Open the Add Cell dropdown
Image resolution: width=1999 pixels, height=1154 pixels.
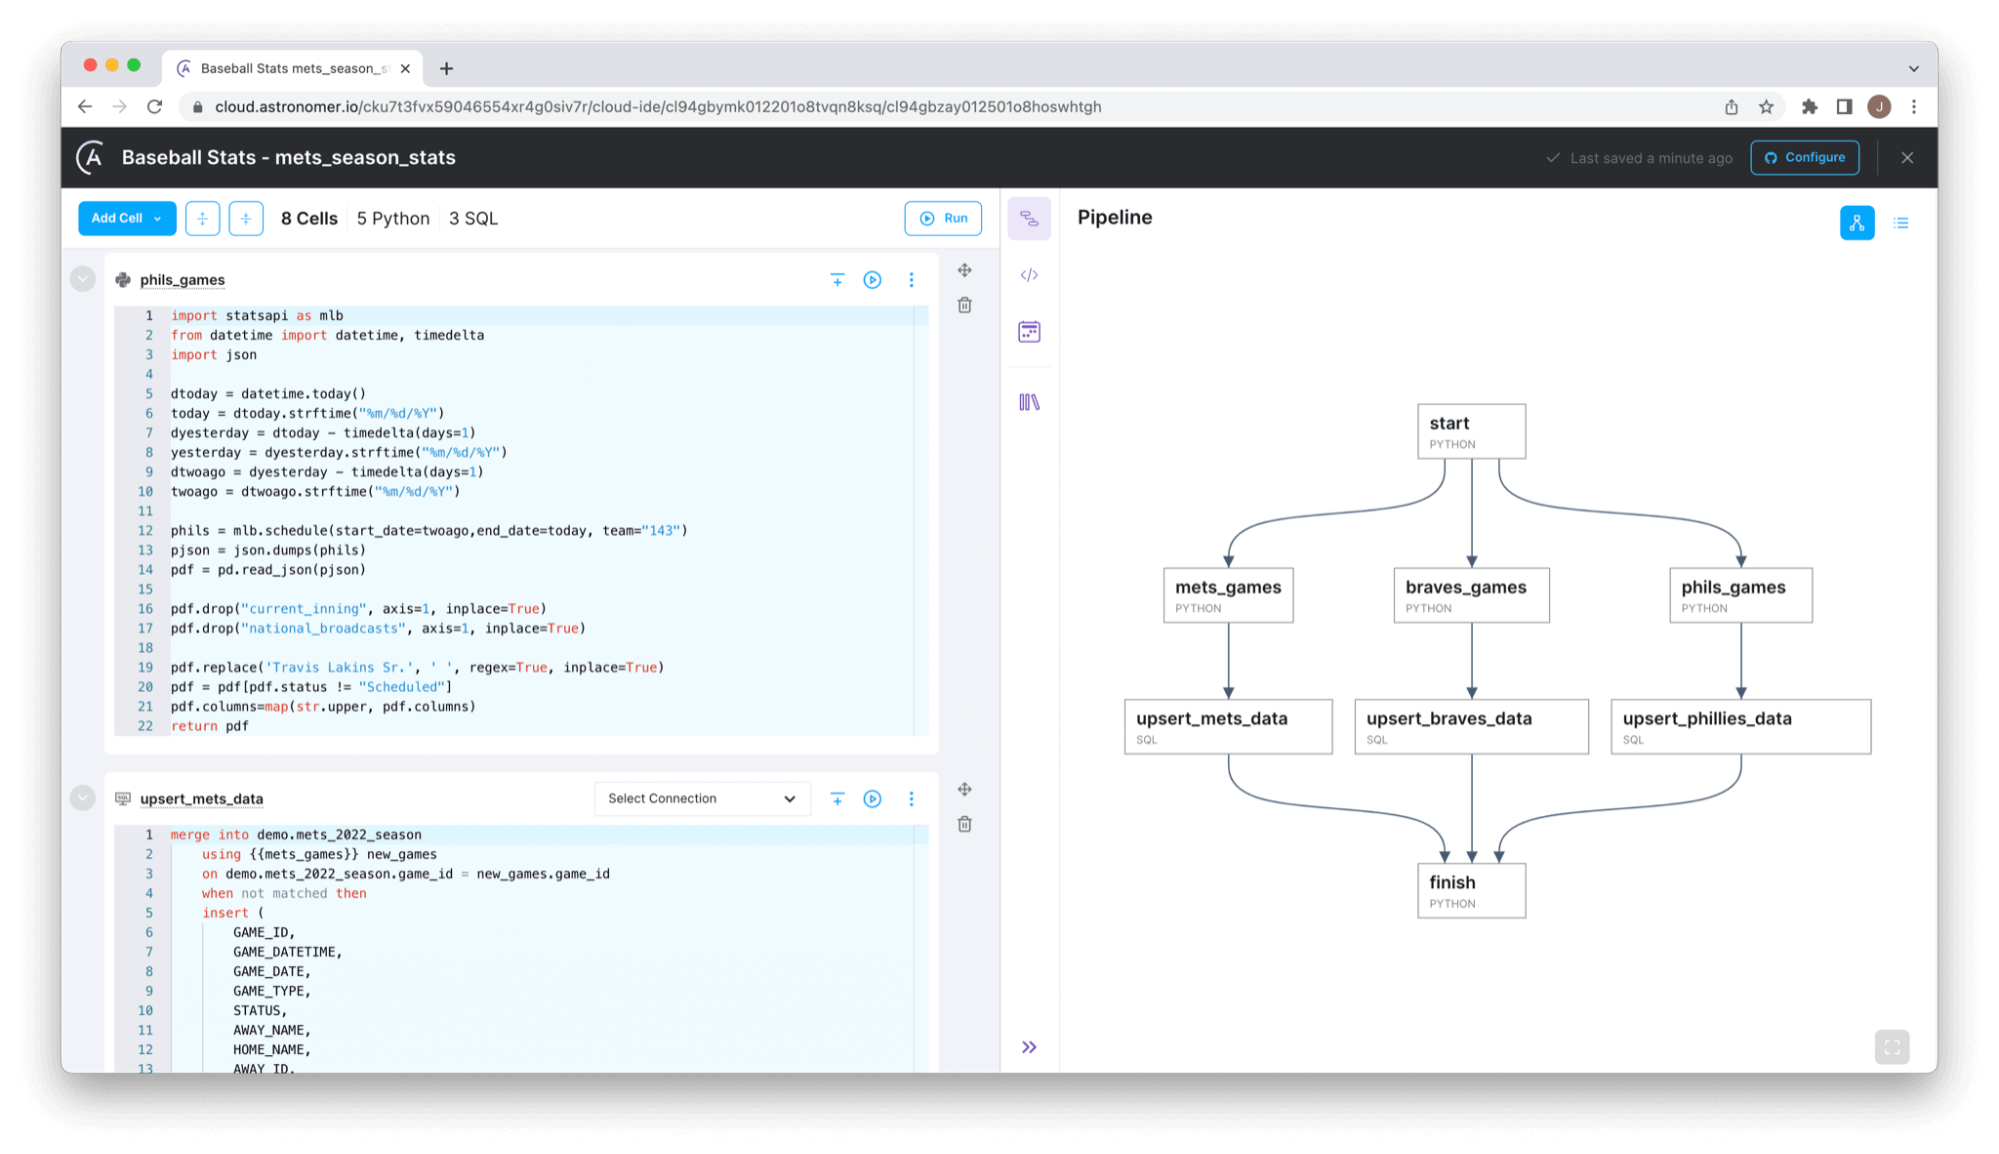[127, 218]
